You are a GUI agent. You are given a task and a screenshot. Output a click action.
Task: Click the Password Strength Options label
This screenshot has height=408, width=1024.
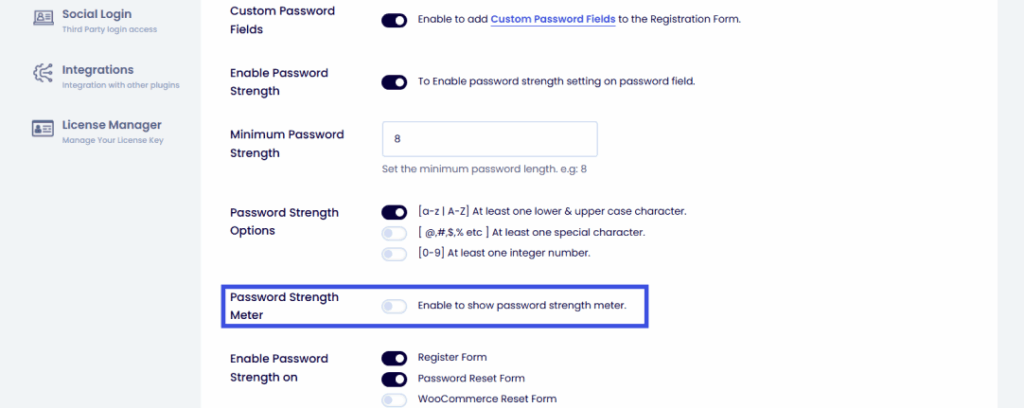284,221
